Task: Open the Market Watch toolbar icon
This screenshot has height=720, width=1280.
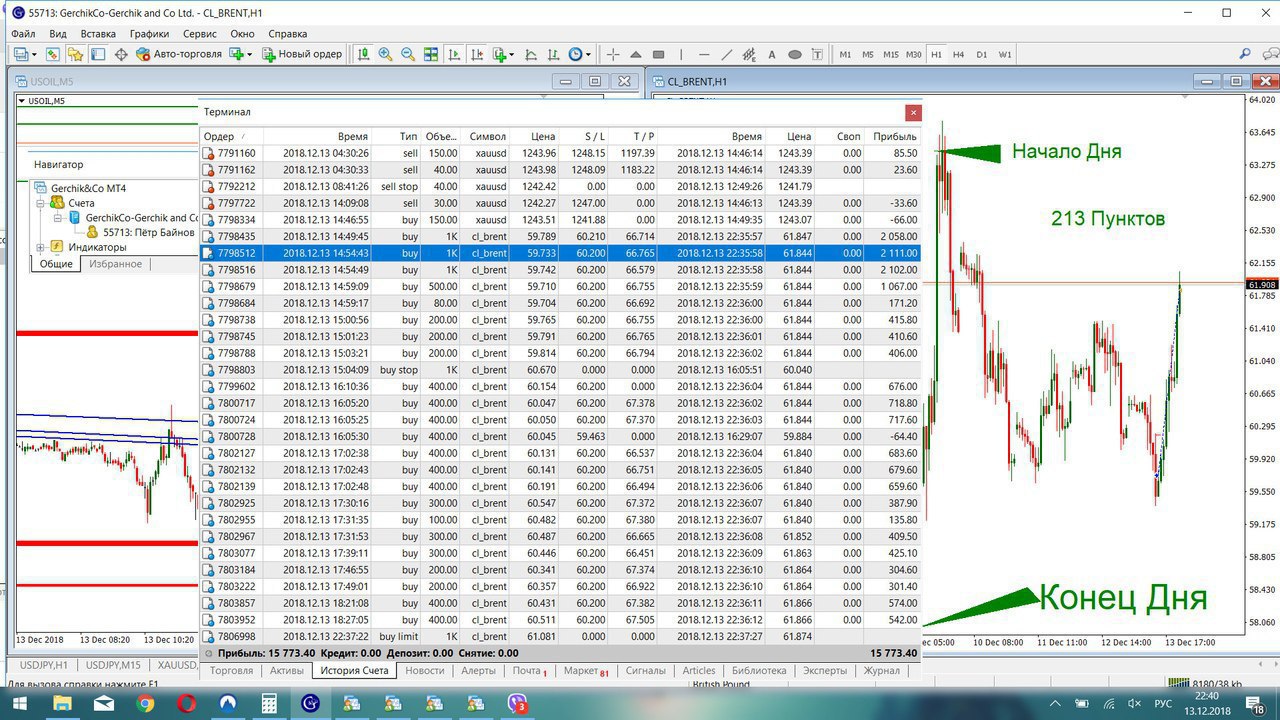Action: (x=52, y=54)
